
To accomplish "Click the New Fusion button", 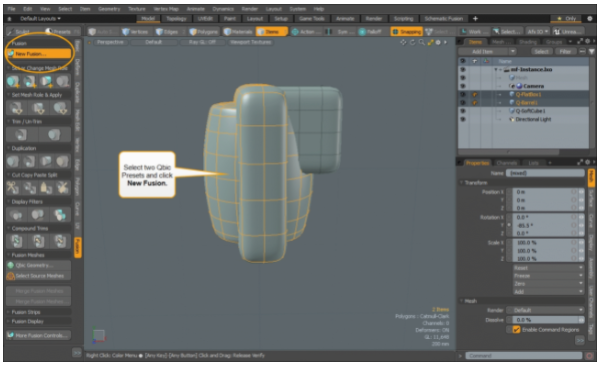I will tap(39, 54).
